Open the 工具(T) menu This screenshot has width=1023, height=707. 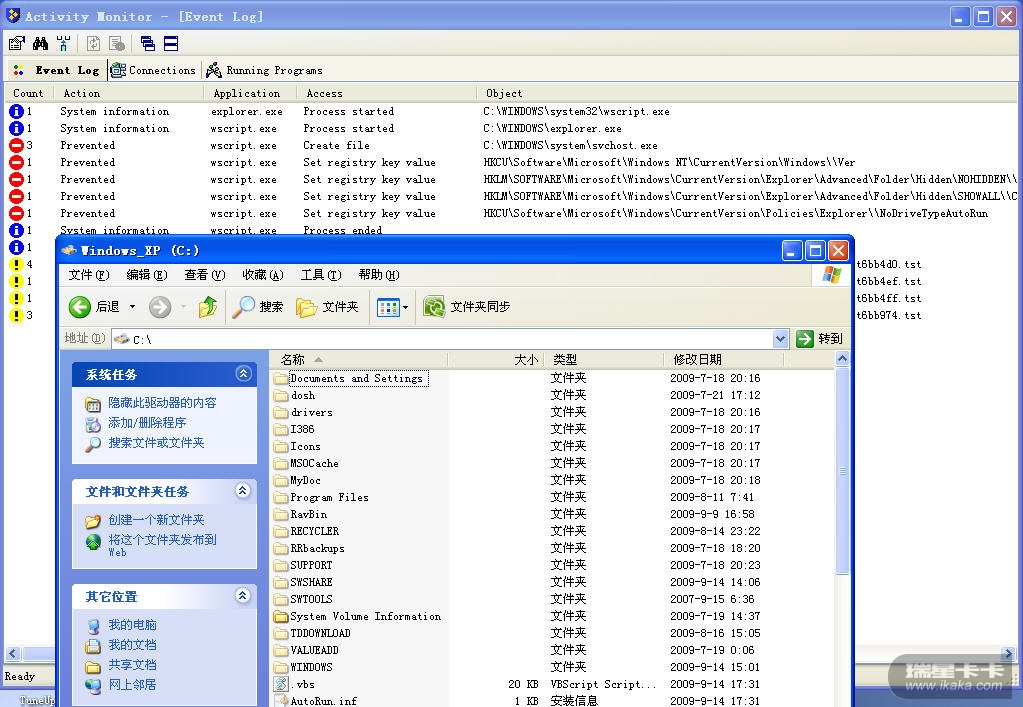(x=320, y=275)
